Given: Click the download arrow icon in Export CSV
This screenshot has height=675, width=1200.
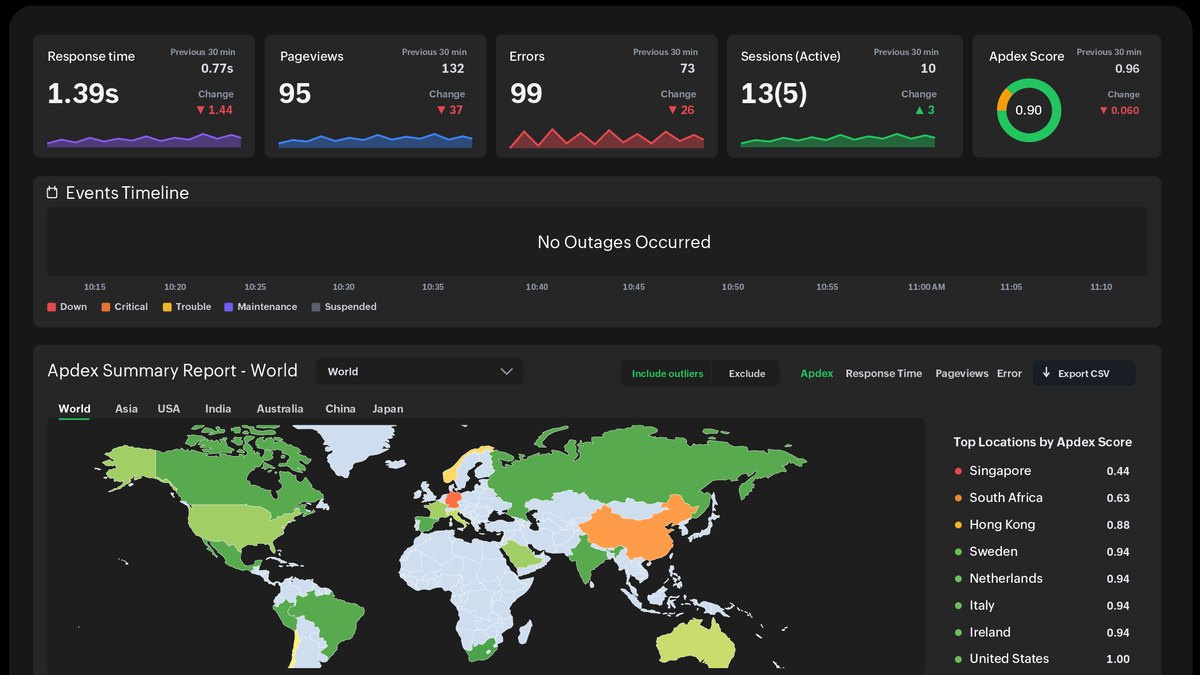Looking at the screenshot, I should [1046, 373].
